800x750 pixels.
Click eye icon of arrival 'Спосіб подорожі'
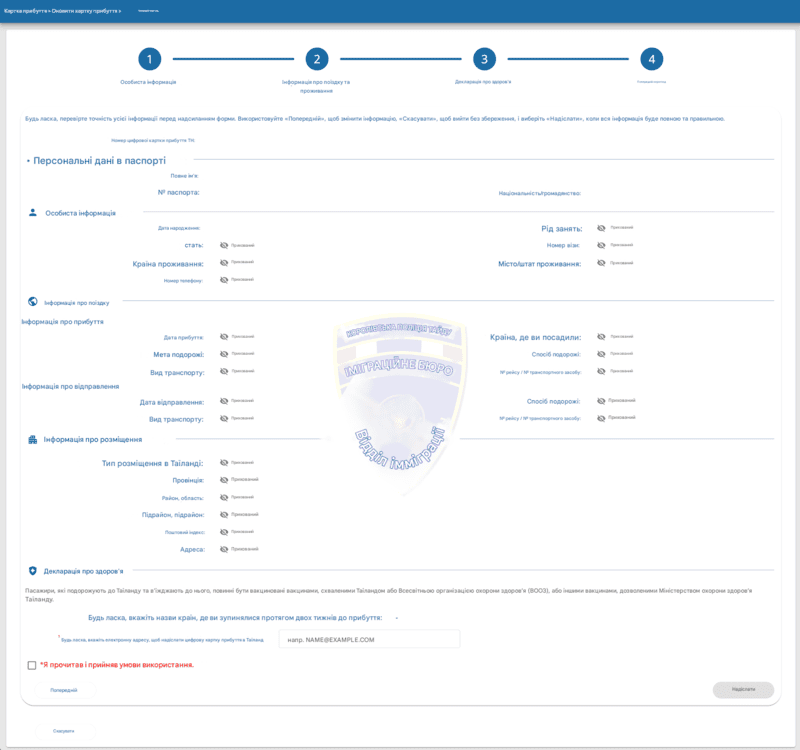(602, 354)
